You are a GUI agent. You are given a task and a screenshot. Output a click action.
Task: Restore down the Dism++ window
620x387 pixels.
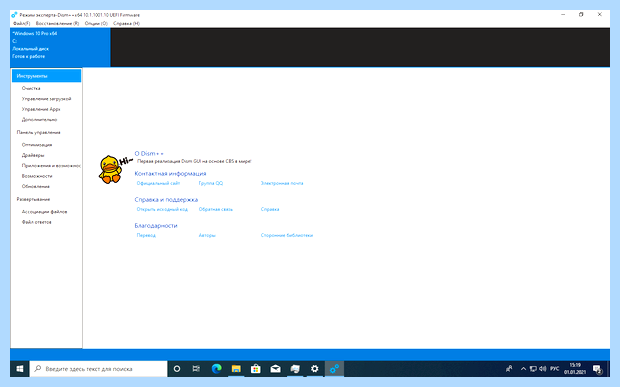click(581, 15)
